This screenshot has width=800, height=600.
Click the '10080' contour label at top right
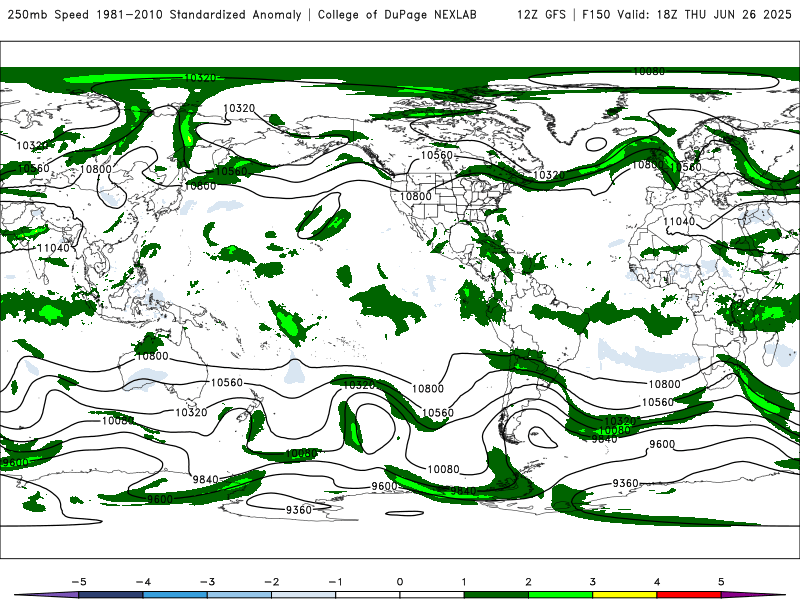[649, 71]
